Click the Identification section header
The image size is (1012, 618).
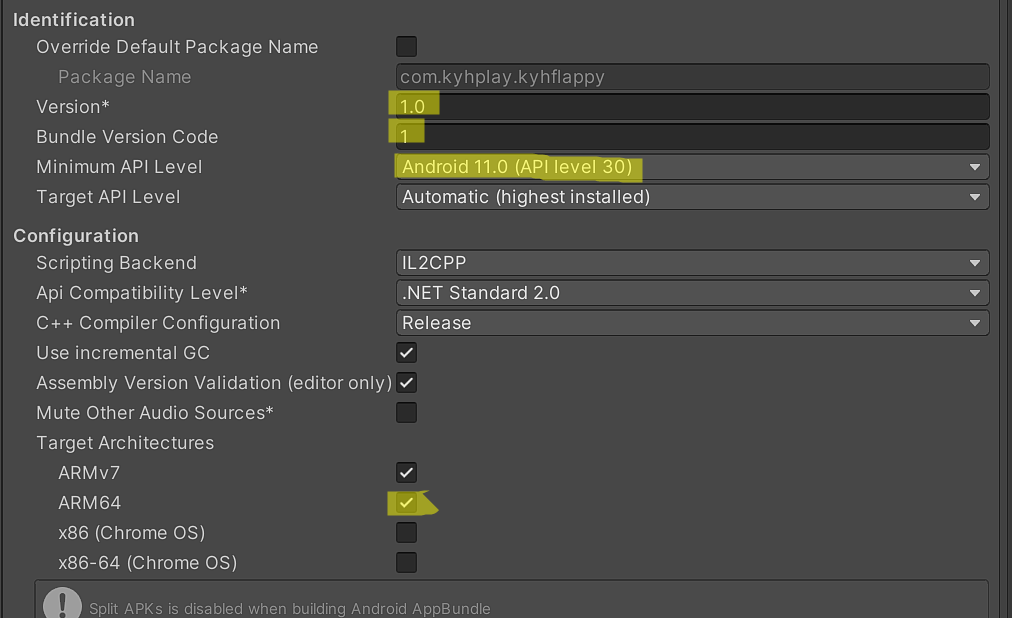click(74, 20)
